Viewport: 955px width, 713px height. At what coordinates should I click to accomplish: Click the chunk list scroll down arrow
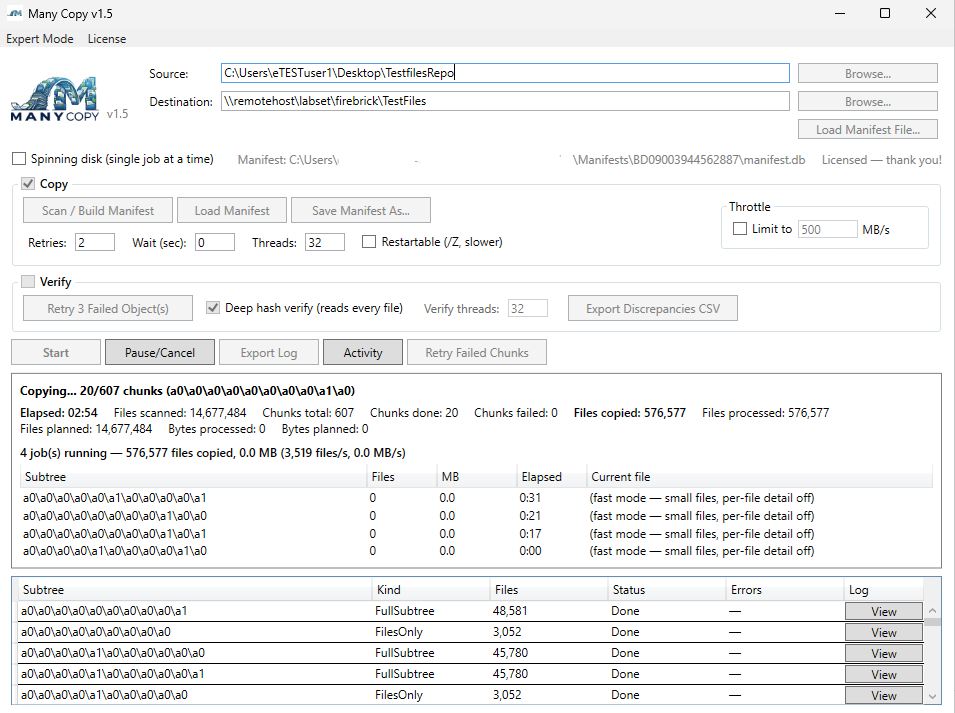[x=932, y=695]
